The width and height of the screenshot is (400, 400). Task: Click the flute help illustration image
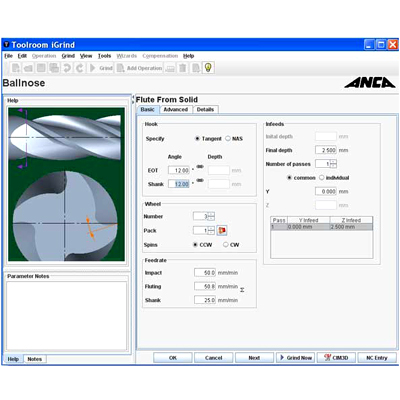[66, 184]
